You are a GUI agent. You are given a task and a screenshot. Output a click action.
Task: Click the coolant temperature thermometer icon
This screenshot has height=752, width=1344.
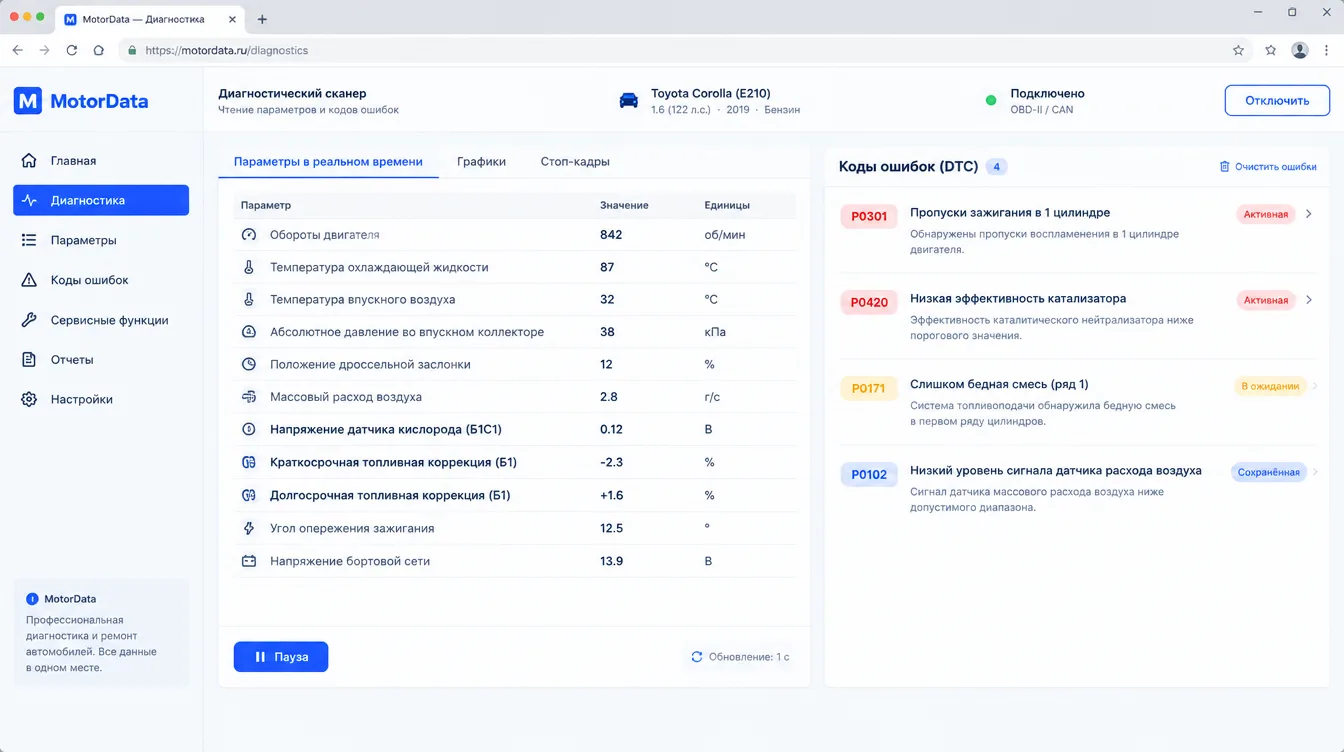[249, 267]
